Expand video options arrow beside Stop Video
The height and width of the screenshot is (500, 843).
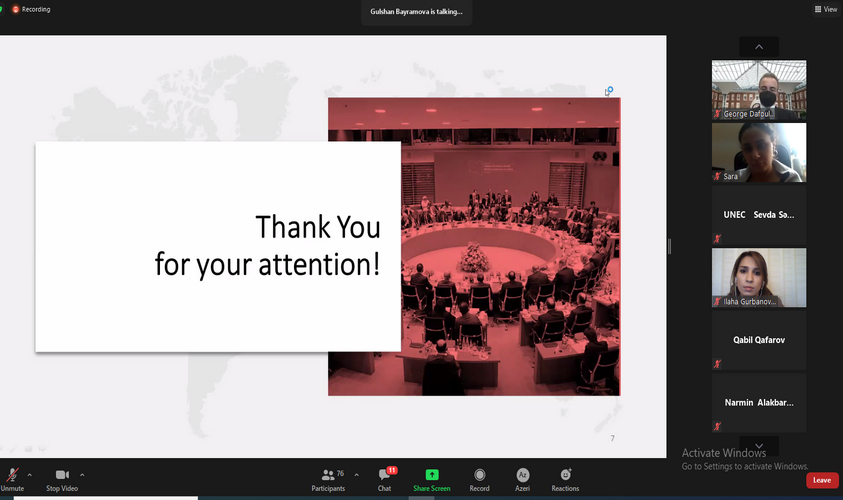82,475
